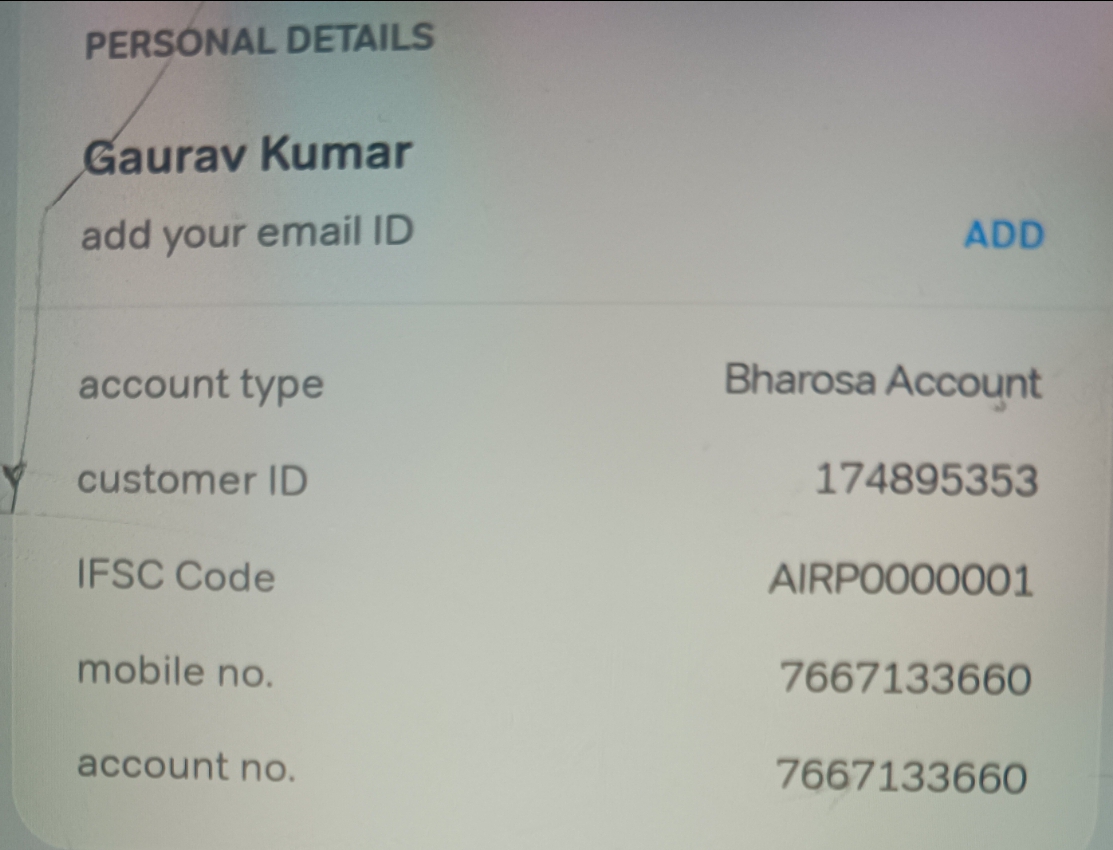
Task: Select the mobile number value 7667133660
Action: coord(905,677)
